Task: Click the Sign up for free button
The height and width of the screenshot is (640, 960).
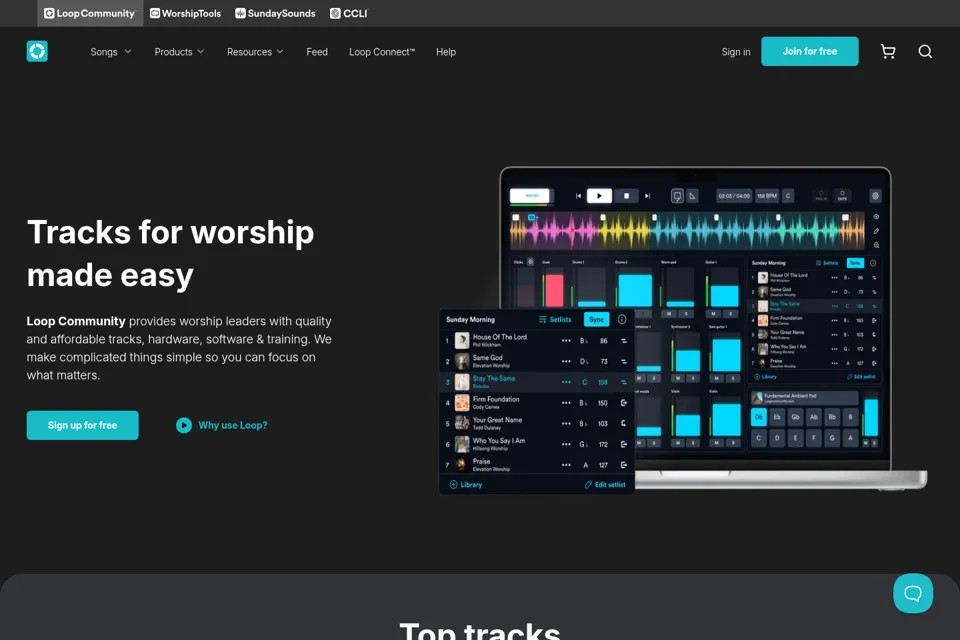Action: (x=83, y=425)
